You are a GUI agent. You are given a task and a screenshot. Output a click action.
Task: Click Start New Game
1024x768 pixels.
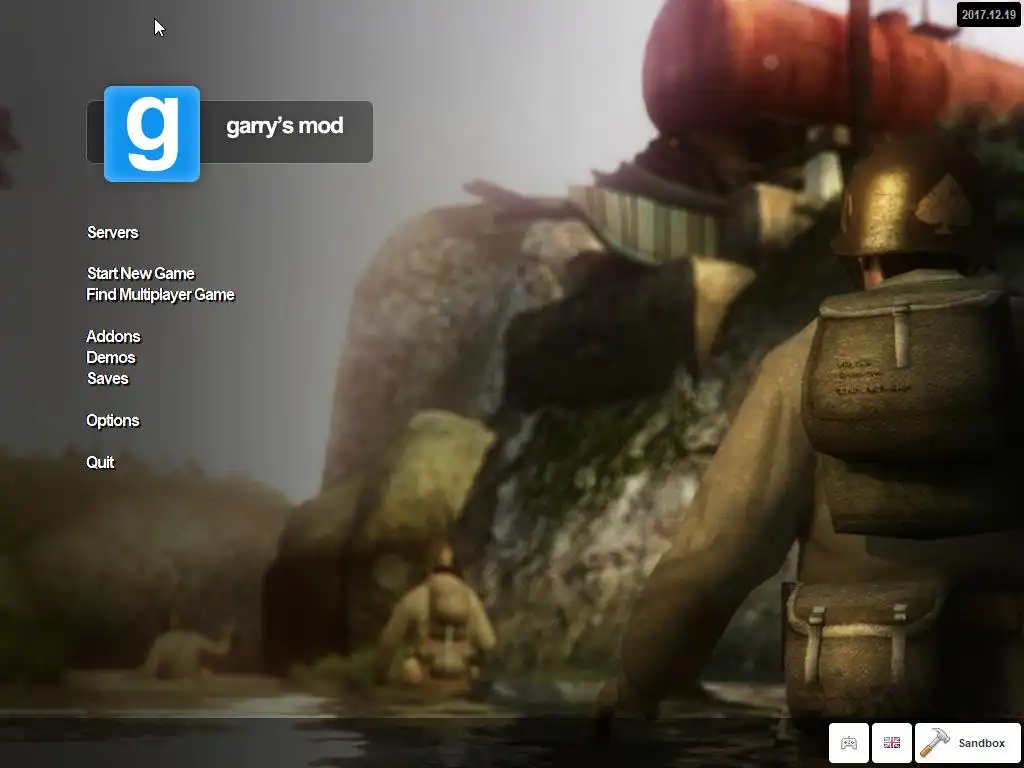point(140,273)
